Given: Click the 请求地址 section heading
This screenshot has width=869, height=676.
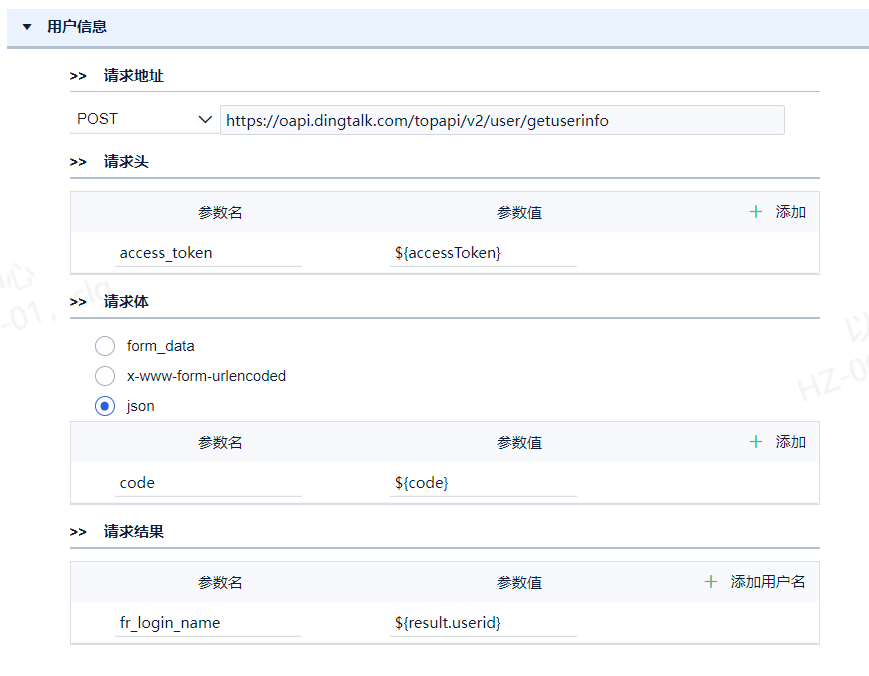Looking at the screenshot, I should [134, 76].
